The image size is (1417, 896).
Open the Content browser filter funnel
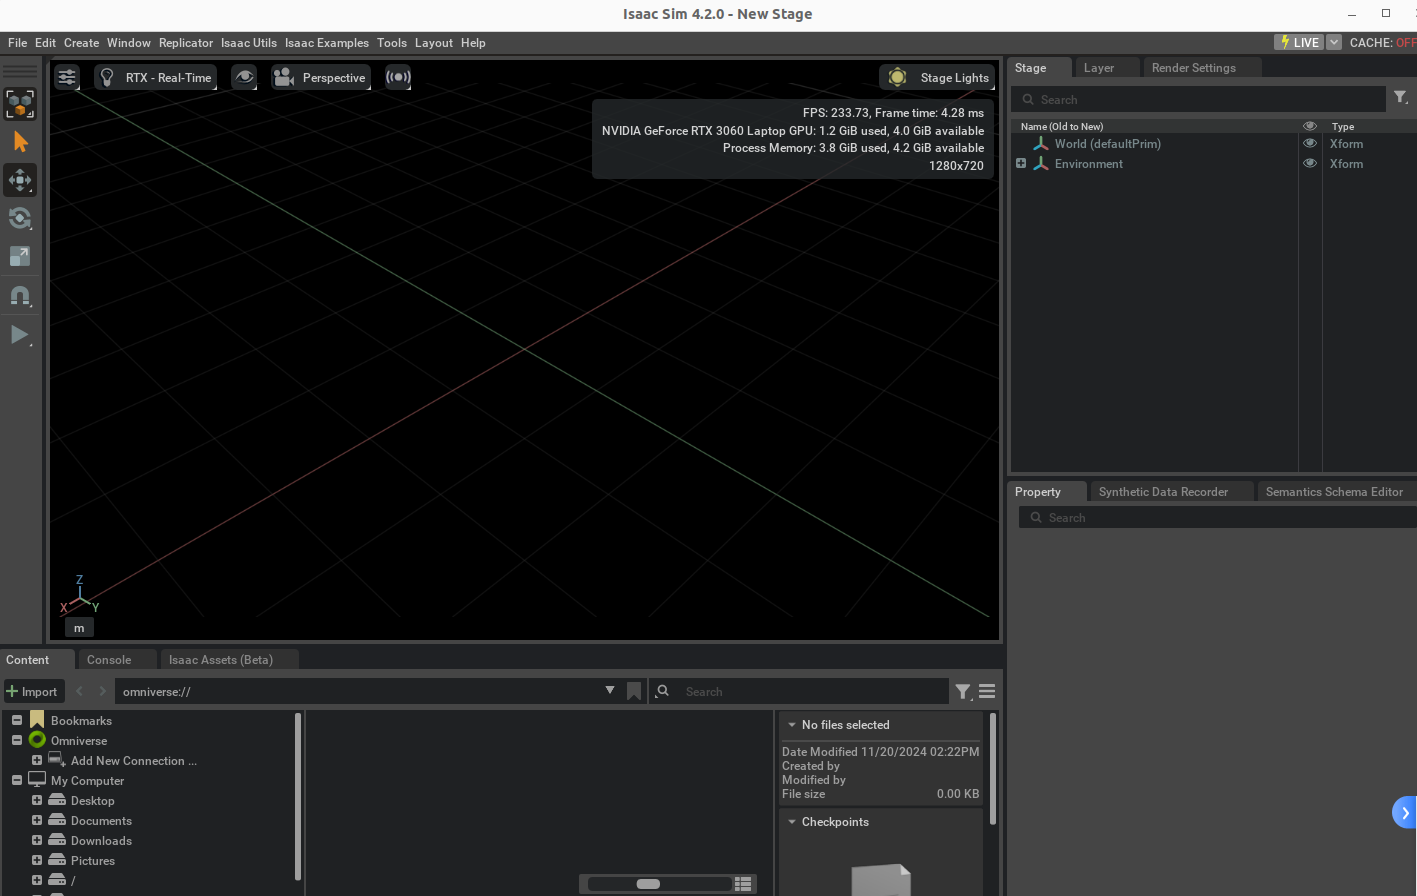[x=963, y=691]
